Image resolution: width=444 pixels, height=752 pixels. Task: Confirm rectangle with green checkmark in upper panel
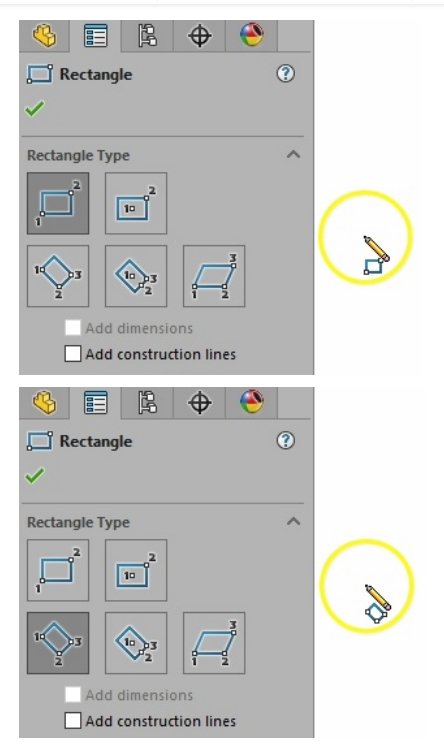click(35, 108)
